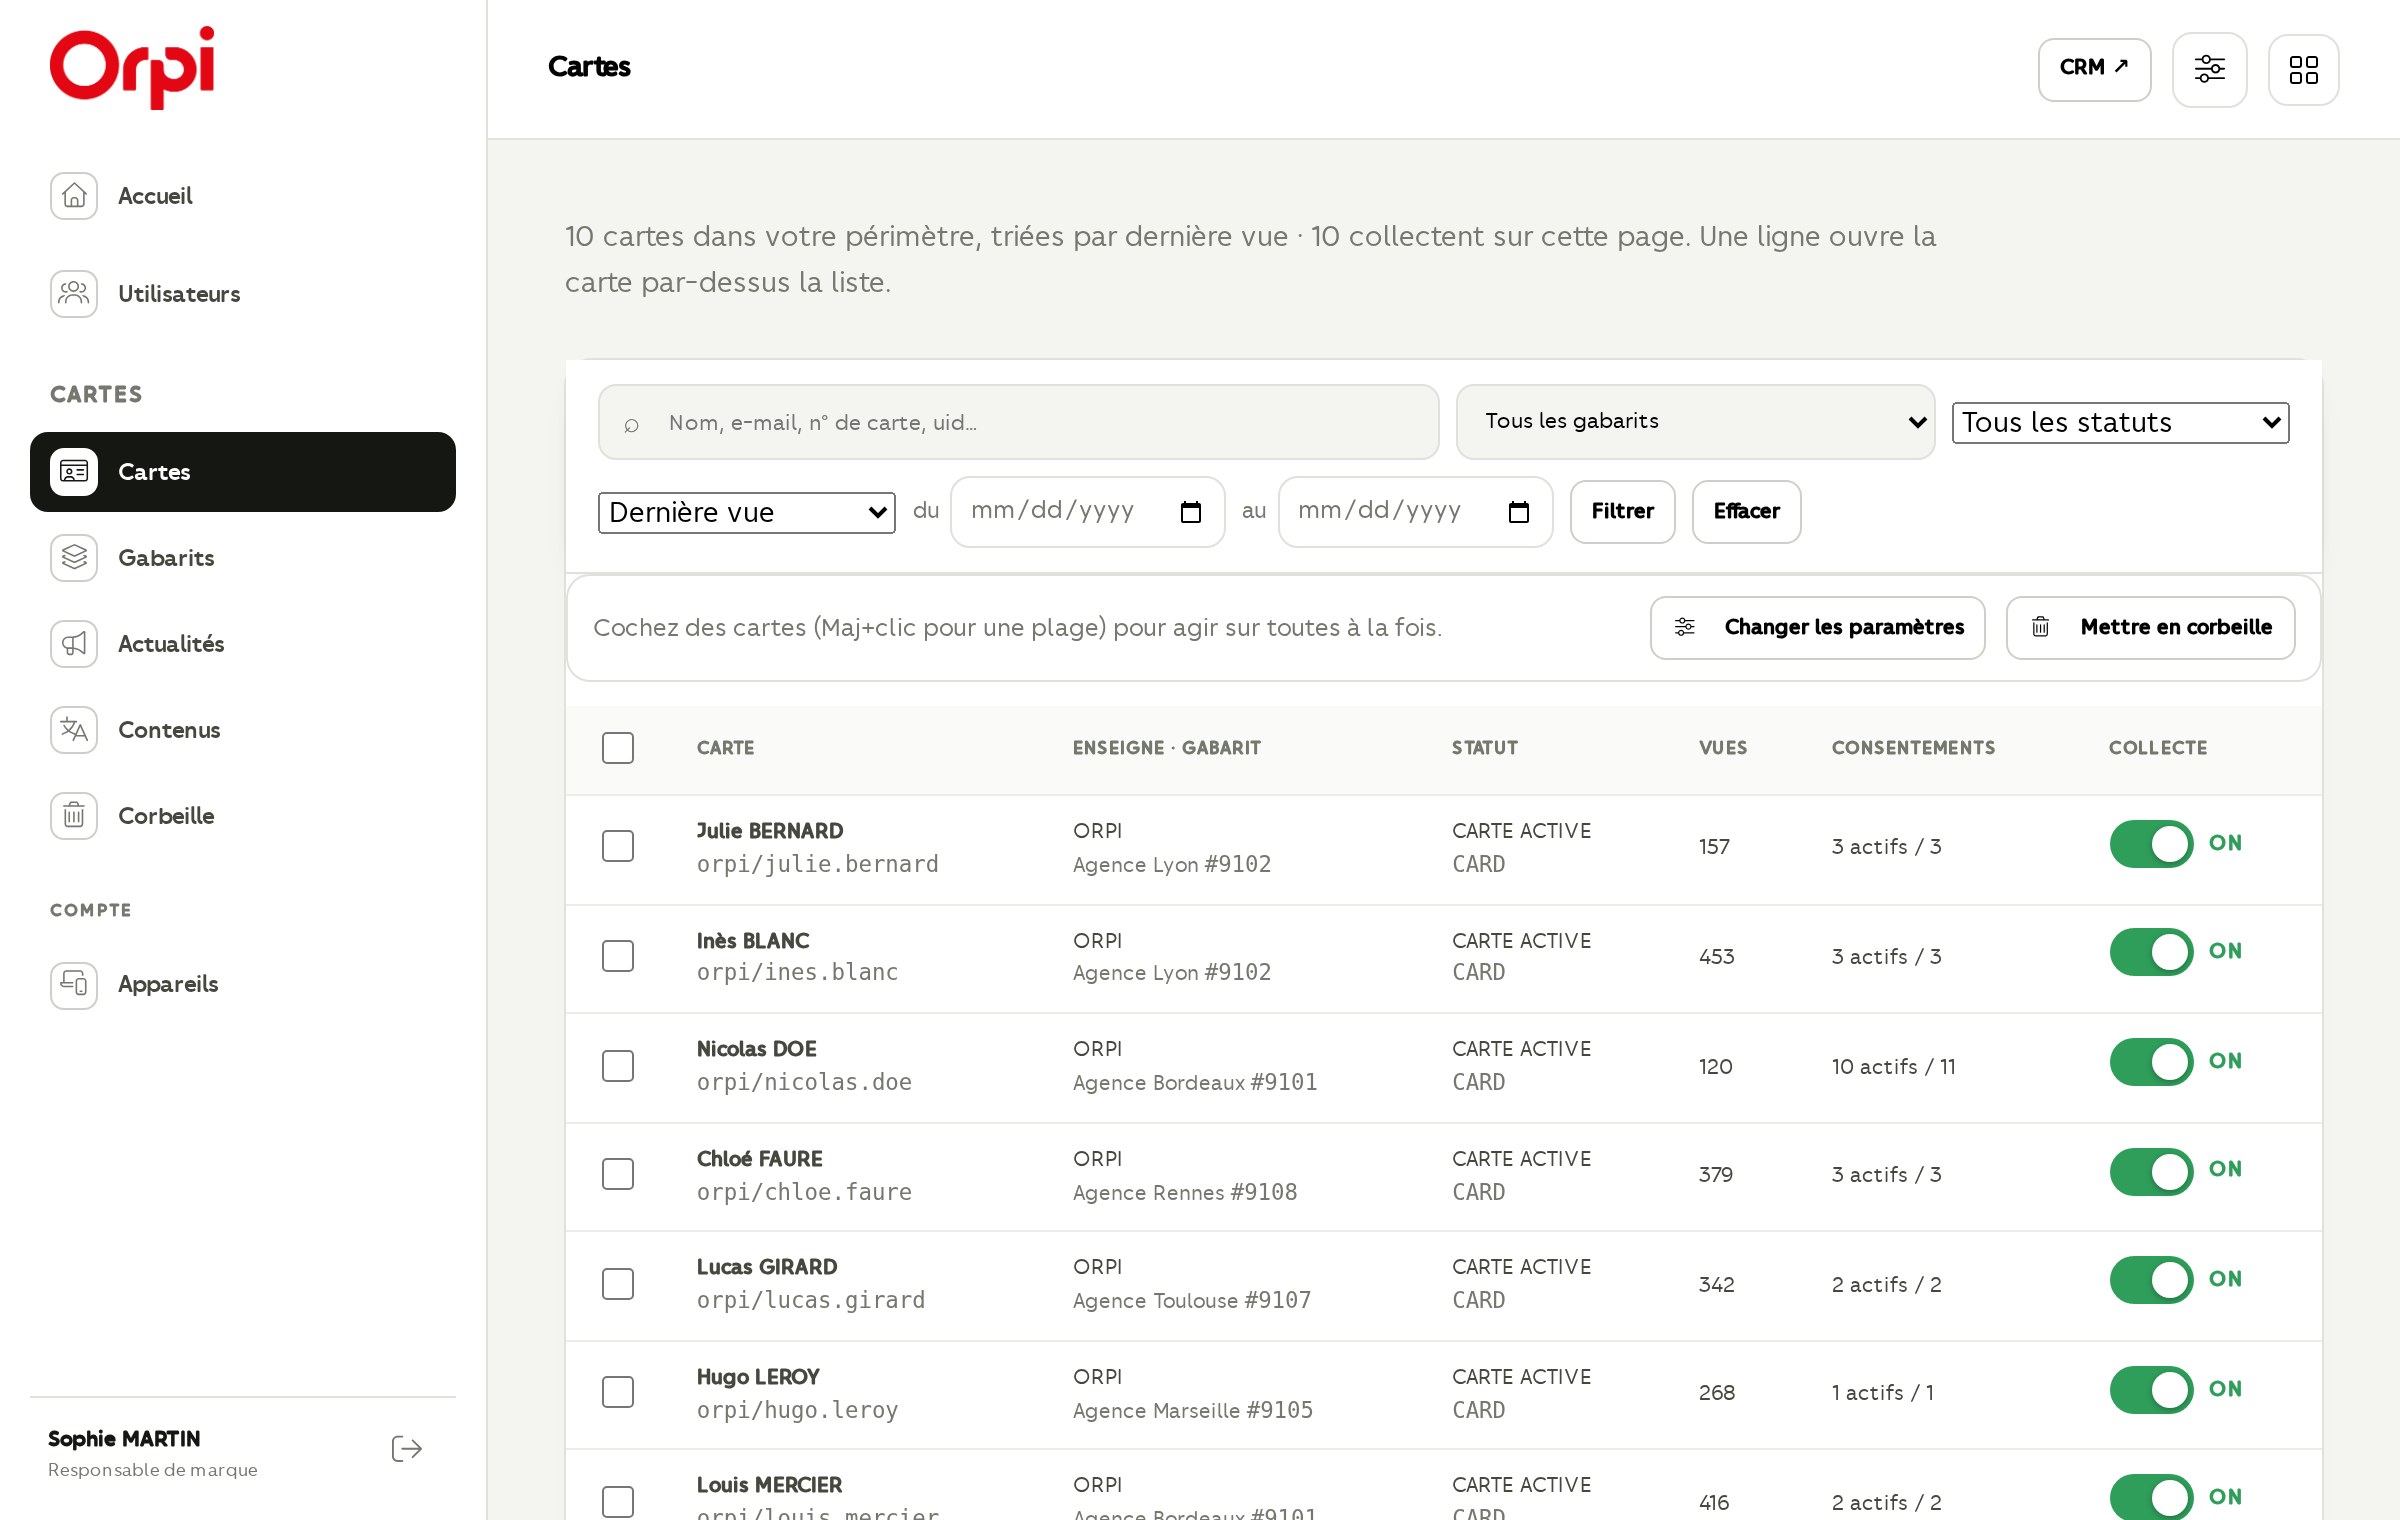Expand the 'Tous les gabarits' dropdown
The image size is (2400, 1520).
(x=1695, y=421)
